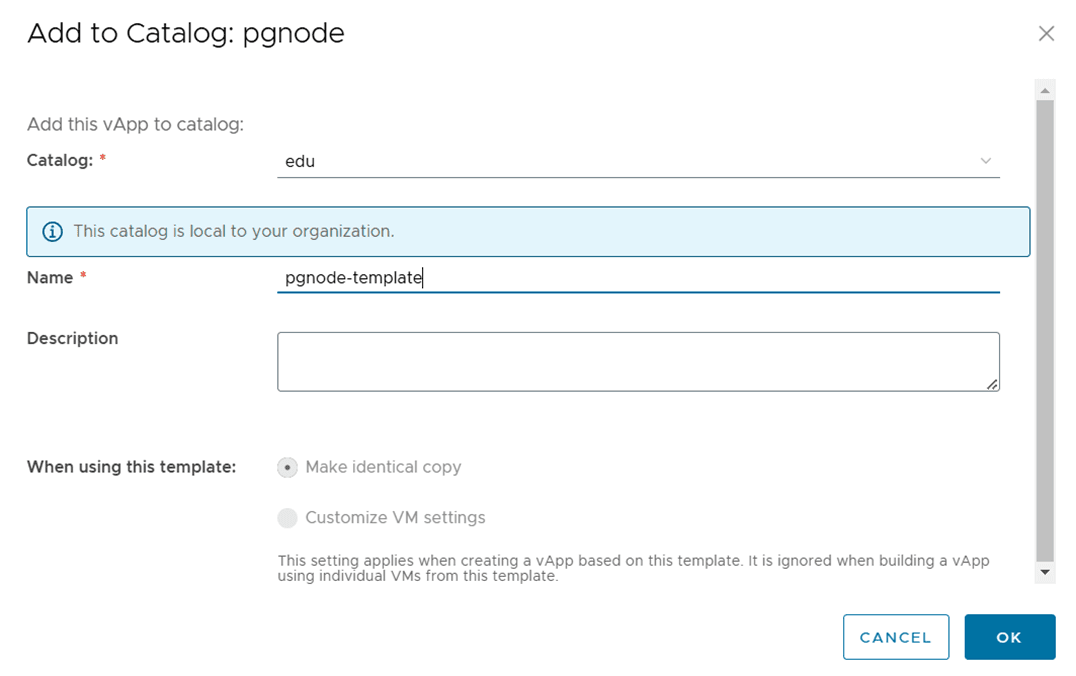The height and width of the screenshot is (676, 1076).
Task: Click the scrollbar up arrow
Action: tap(1045, 91)
